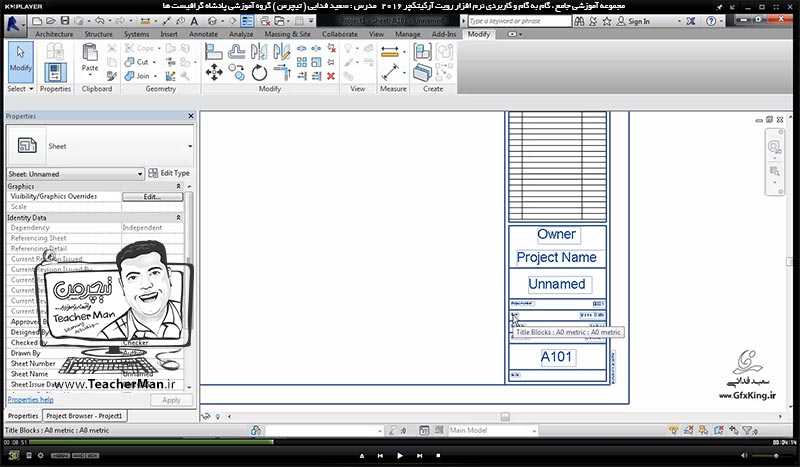Click the Visibility/Graphics Overrides Edit button
The width and height of the screenshot is (800, 467).
[x=152, y=196]
